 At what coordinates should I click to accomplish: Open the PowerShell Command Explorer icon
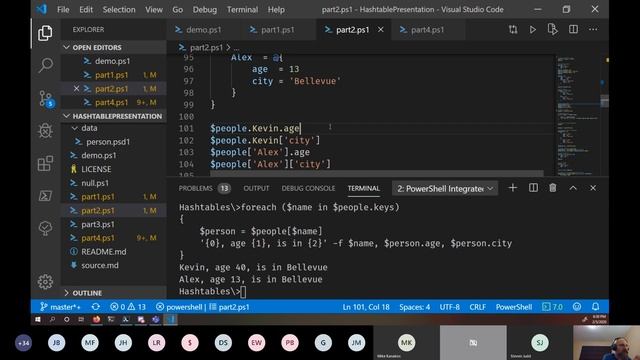point(45,196)
